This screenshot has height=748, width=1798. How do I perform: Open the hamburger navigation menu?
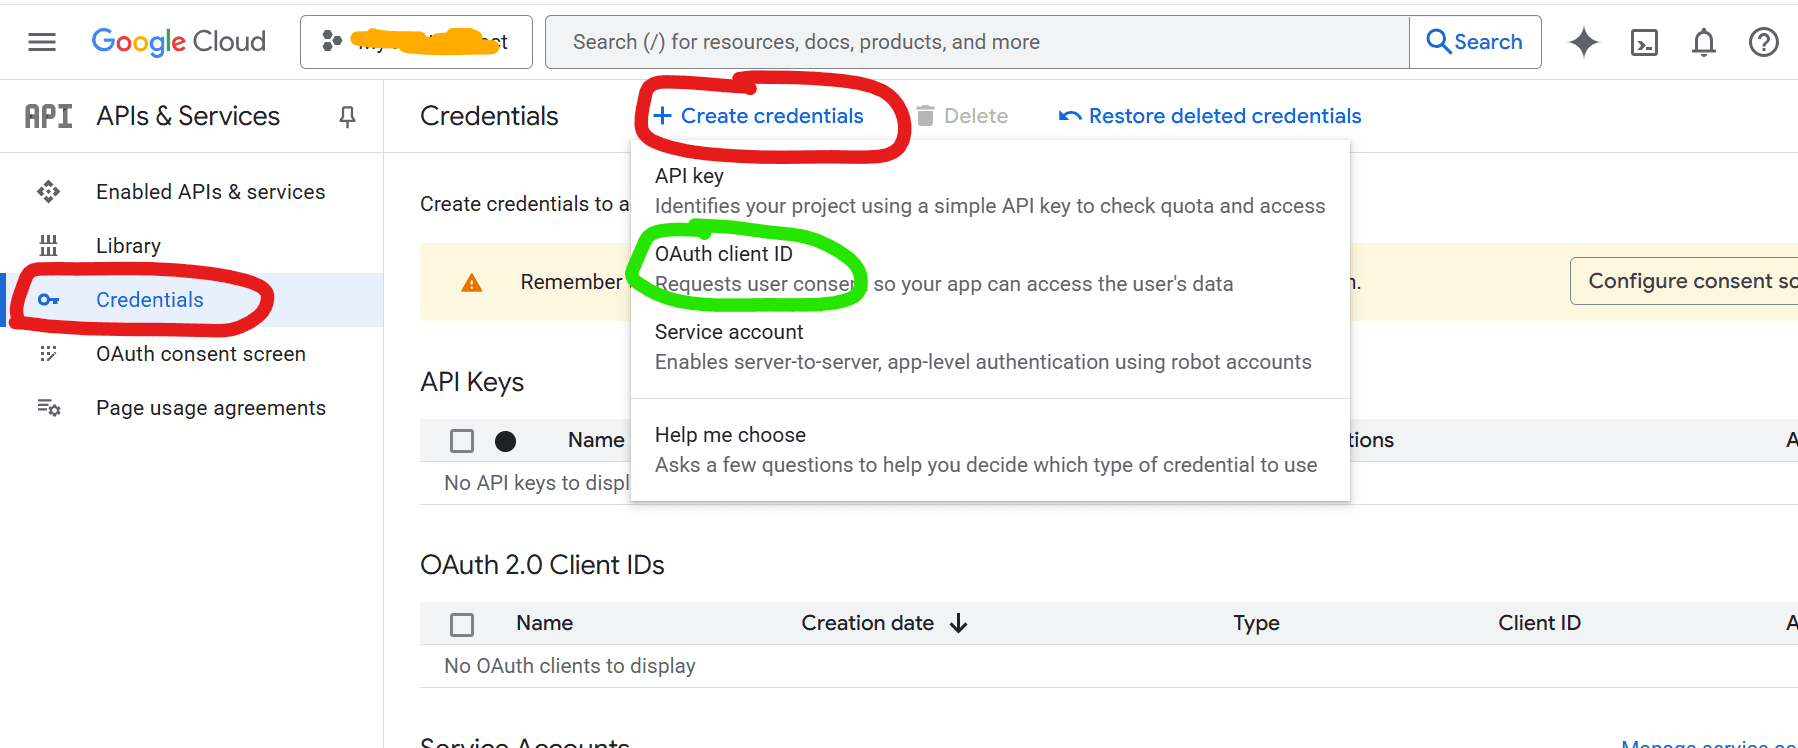42,42
